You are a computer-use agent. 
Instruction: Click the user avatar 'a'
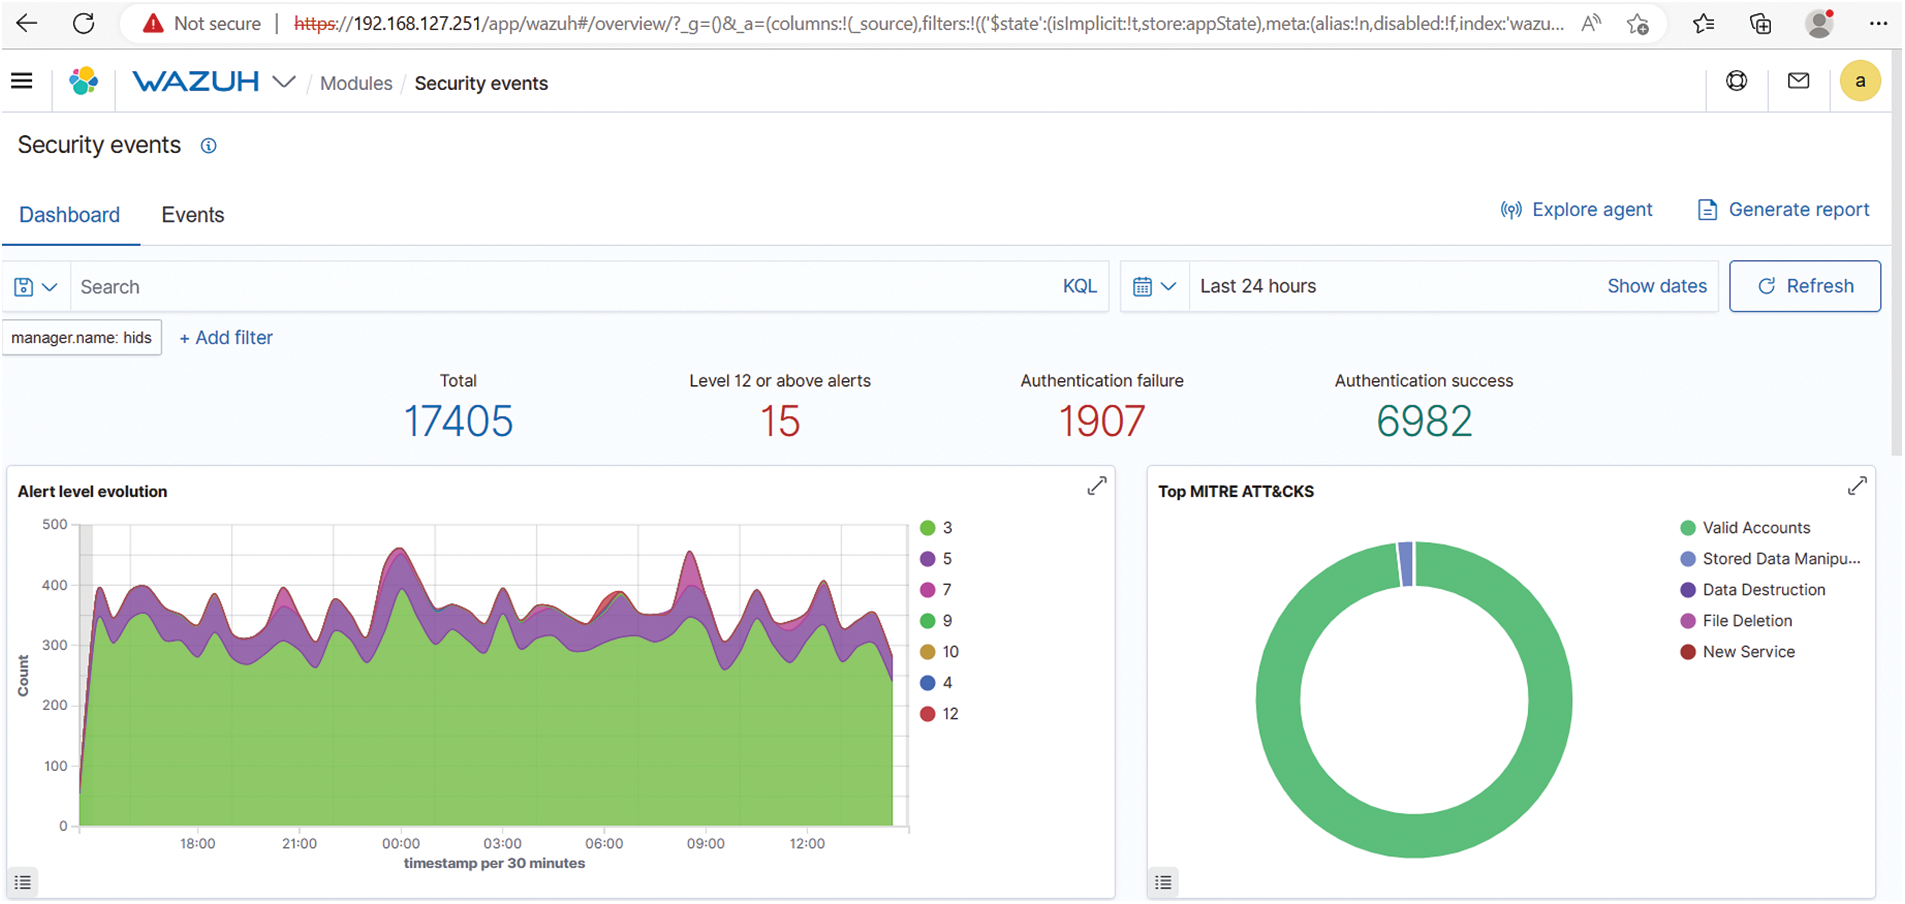click(x=1859, y=82)
